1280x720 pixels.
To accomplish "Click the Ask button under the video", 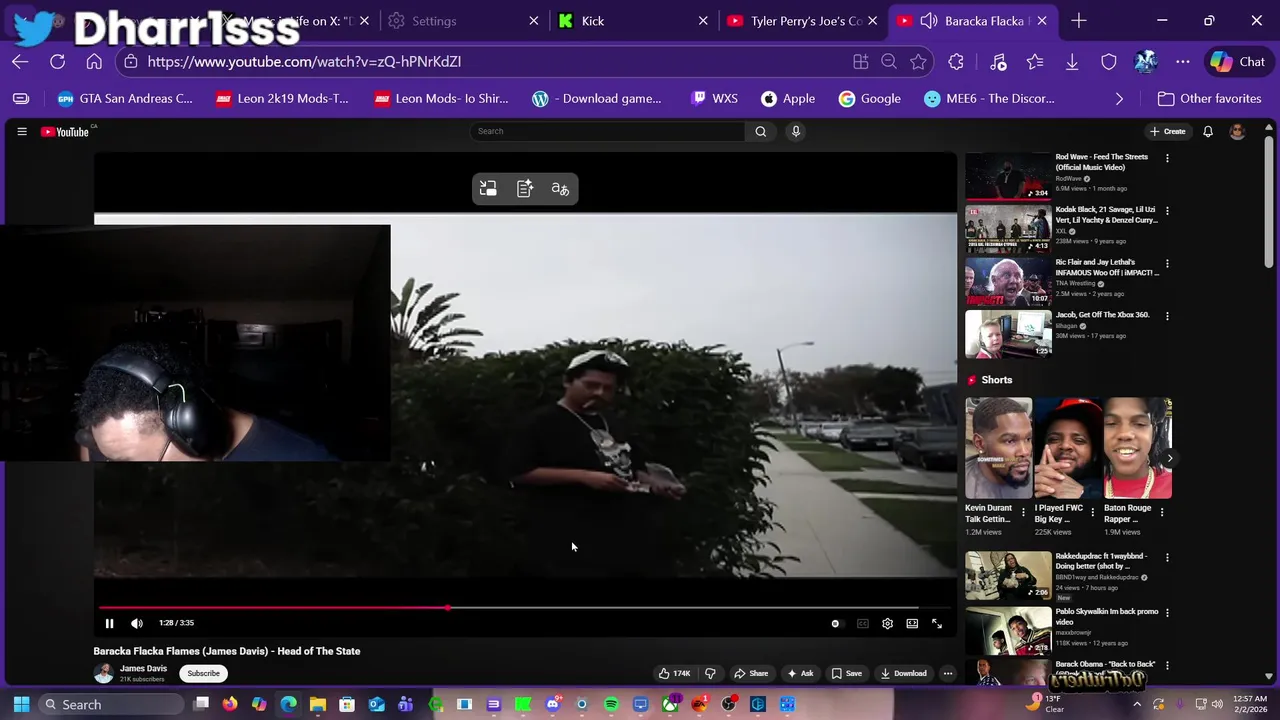I will click(800, 673).
